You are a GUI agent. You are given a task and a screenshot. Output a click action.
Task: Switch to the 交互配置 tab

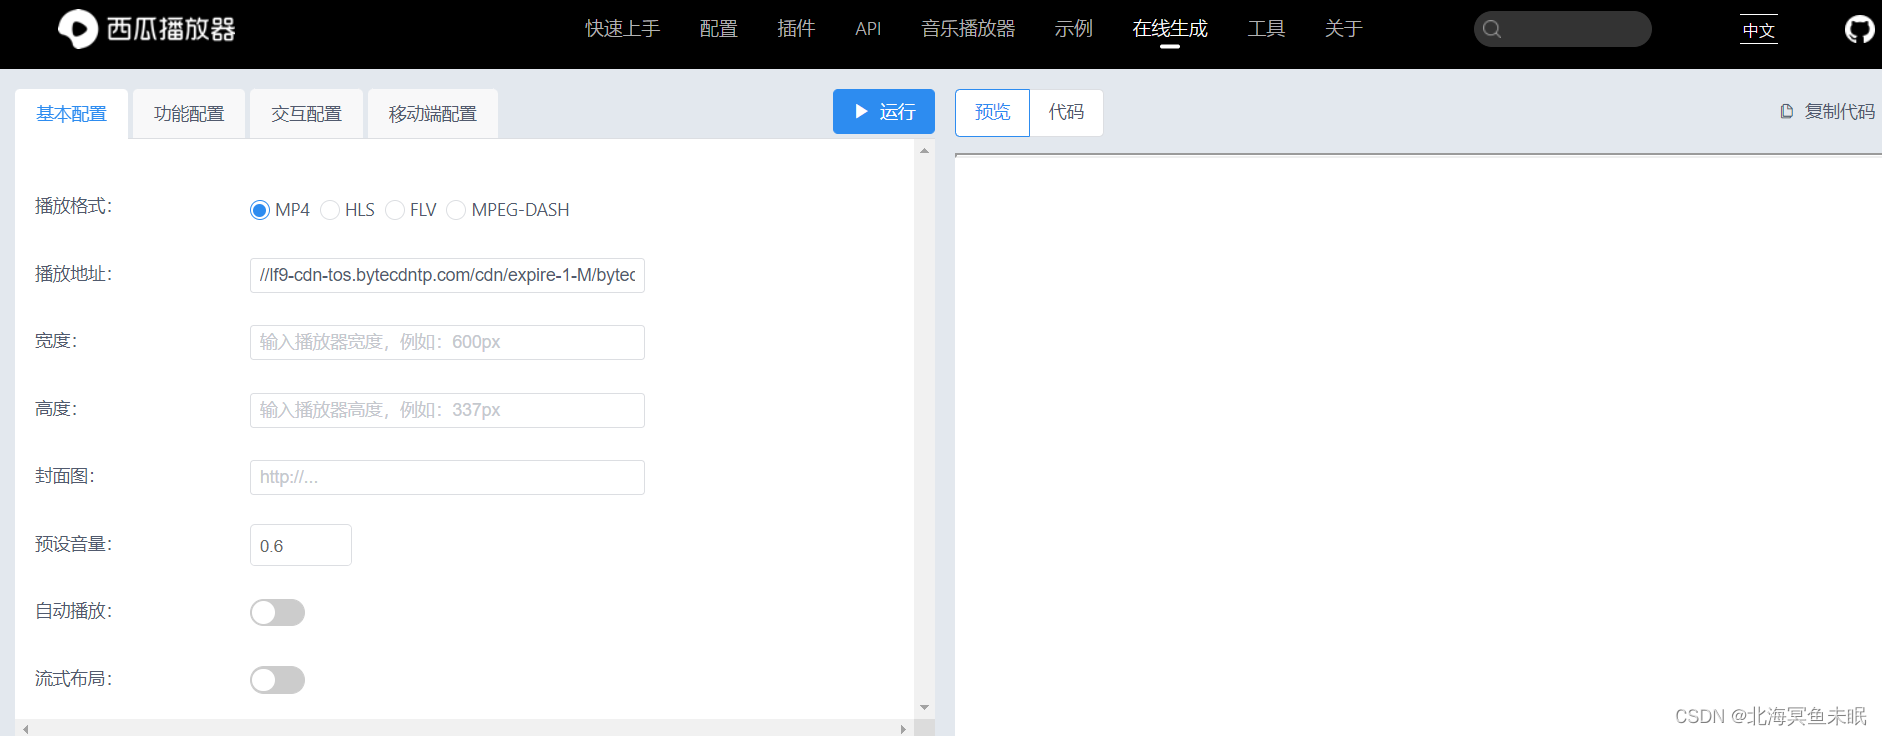[x=307, y=114]
